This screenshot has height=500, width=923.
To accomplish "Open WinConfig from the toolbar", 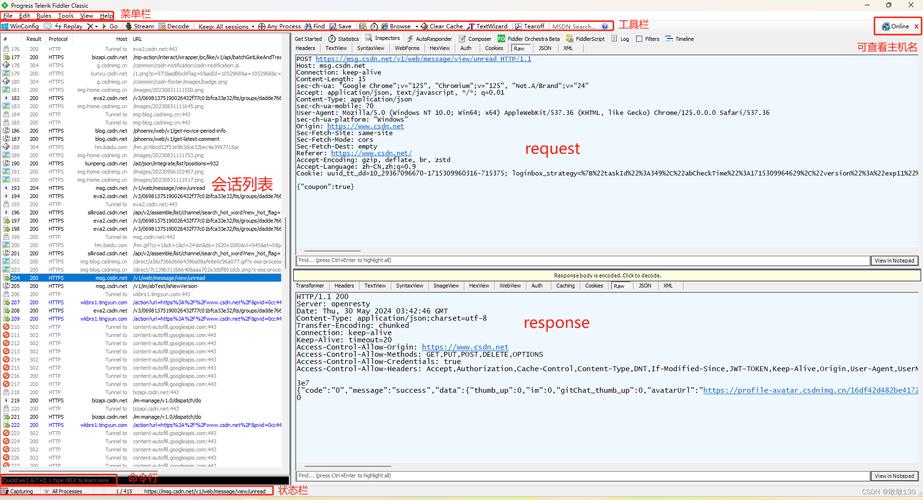I will click(21, 27).
